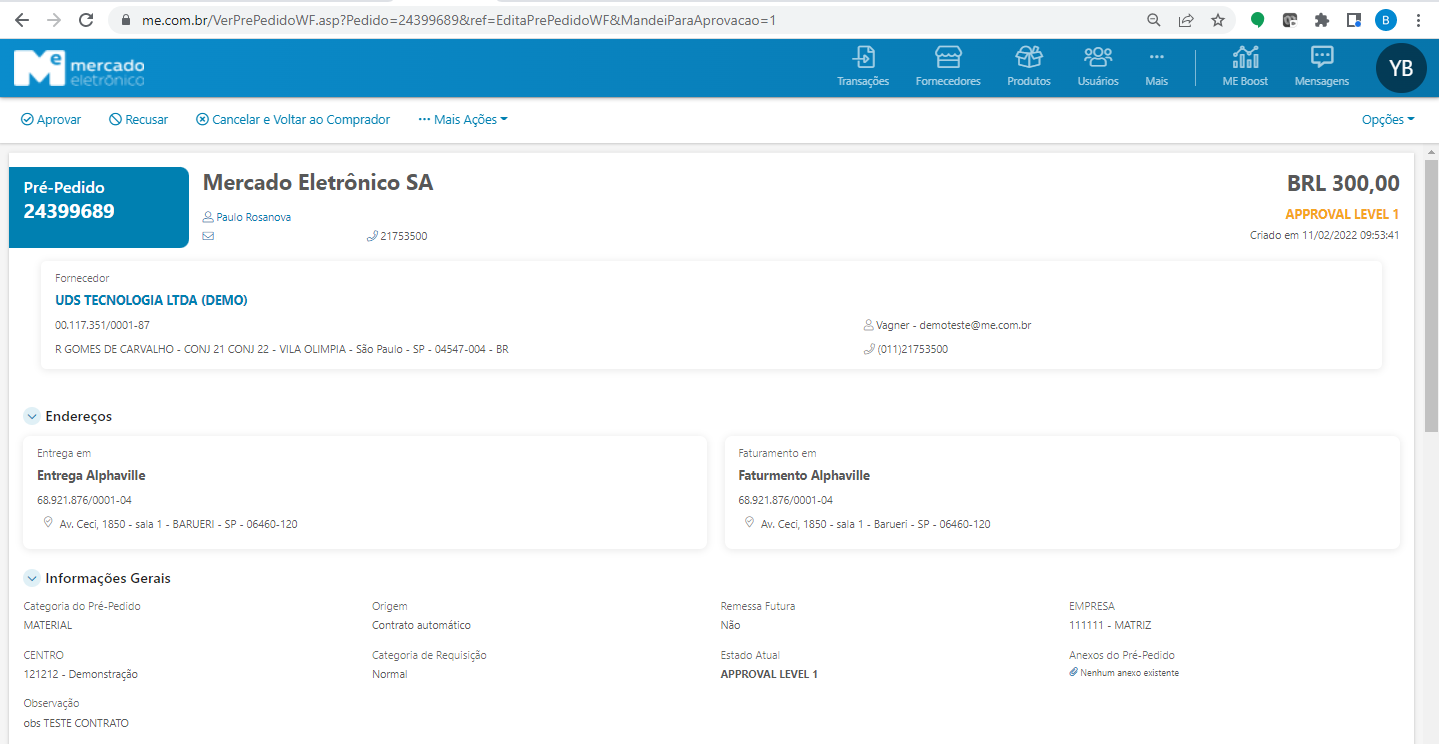Click the phone icon next to 21753500

[372, 237]
